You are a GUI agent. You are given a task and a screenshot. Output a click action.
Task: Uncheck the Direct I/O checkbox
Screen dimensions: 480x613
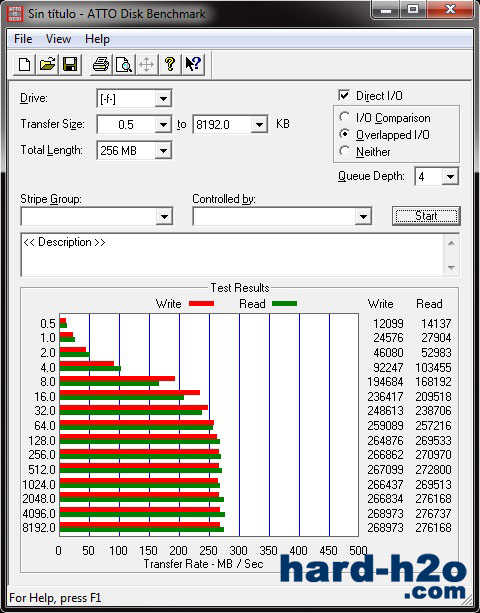(344, 96)
